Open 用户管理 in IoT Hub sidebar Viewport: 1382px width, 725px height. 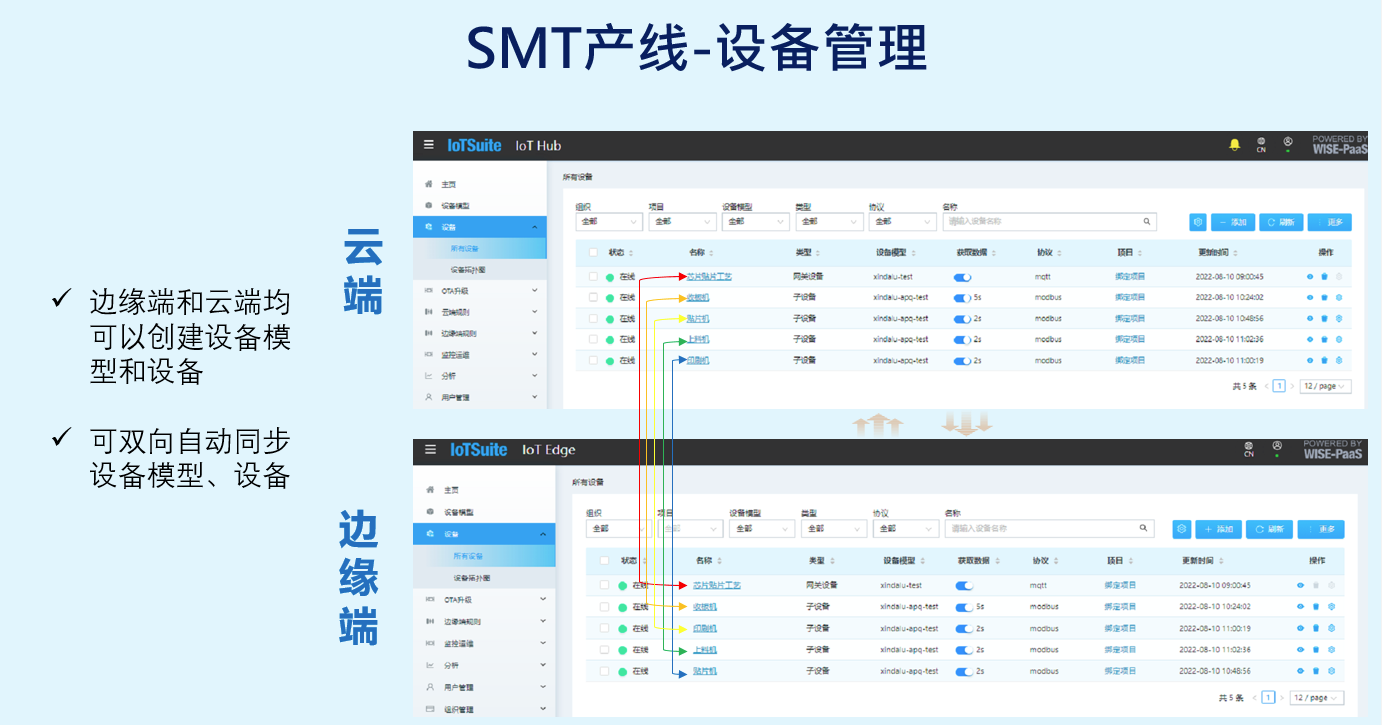tap(482, 397)
